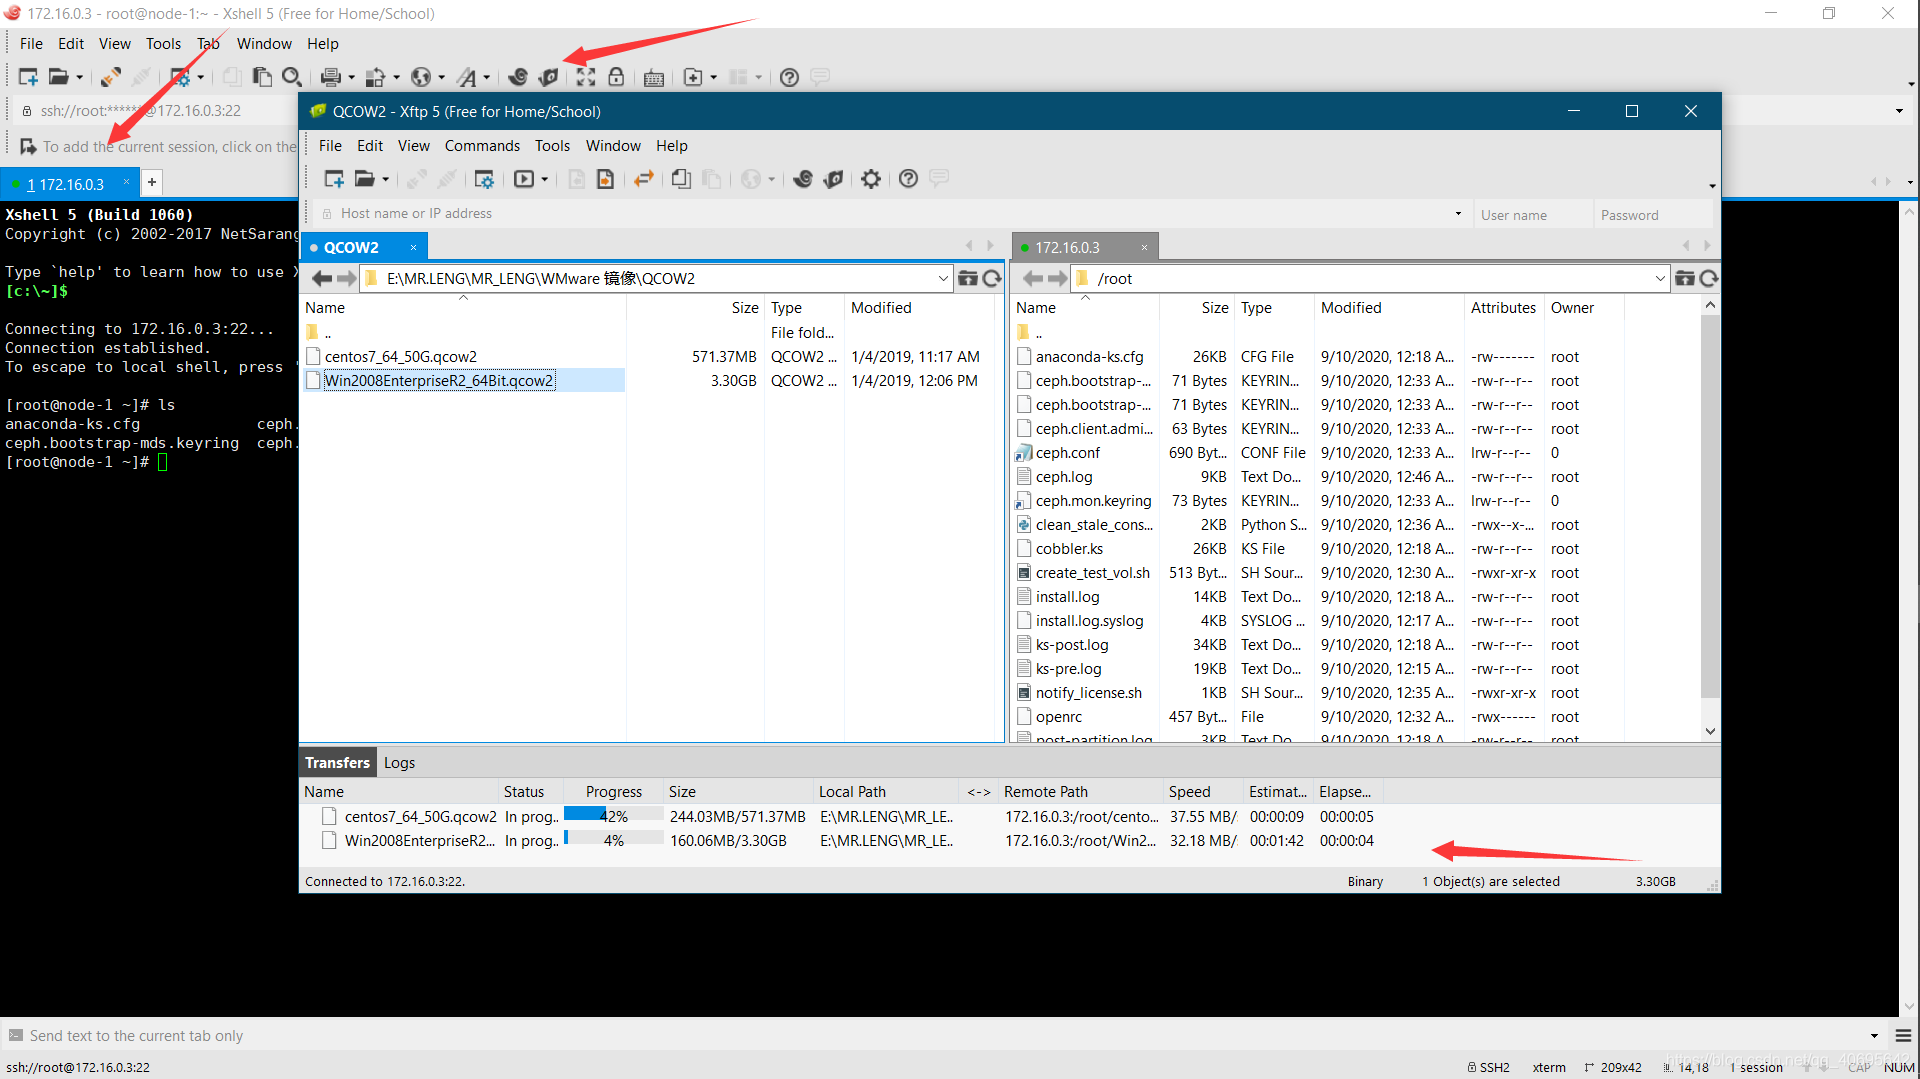This screenshot has height=1079, width=1920.
Task: Select create_test_vol.sh in remote pane
Action: click(x=1092, y=573)
